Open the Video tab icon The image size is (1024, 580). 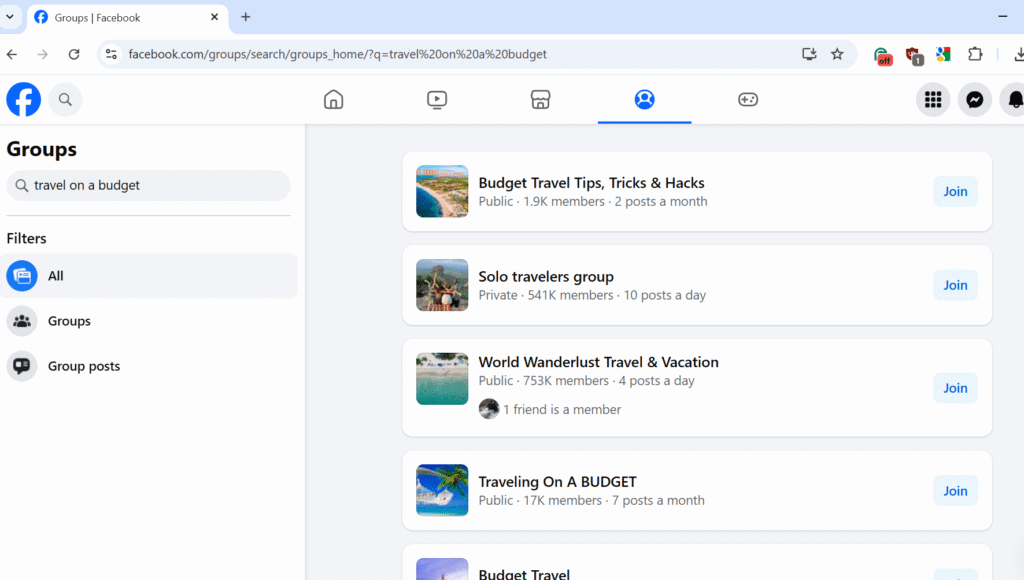coord(437,99)
